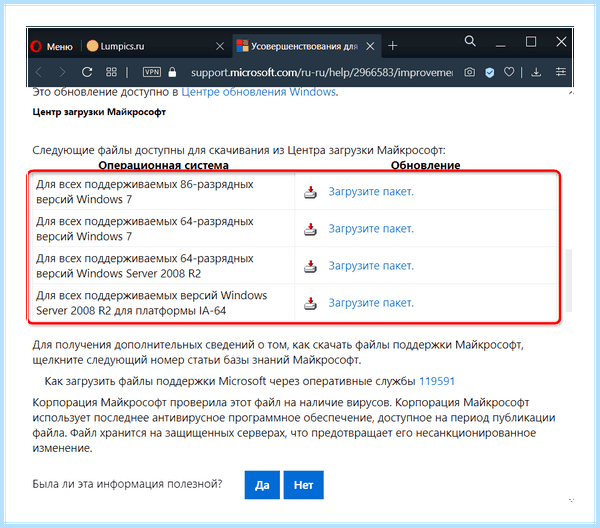Image resolution: width=600 pixels, height=528 pixels.
Task: Take a snapshot with camera icon
Action: pos(470,72)
